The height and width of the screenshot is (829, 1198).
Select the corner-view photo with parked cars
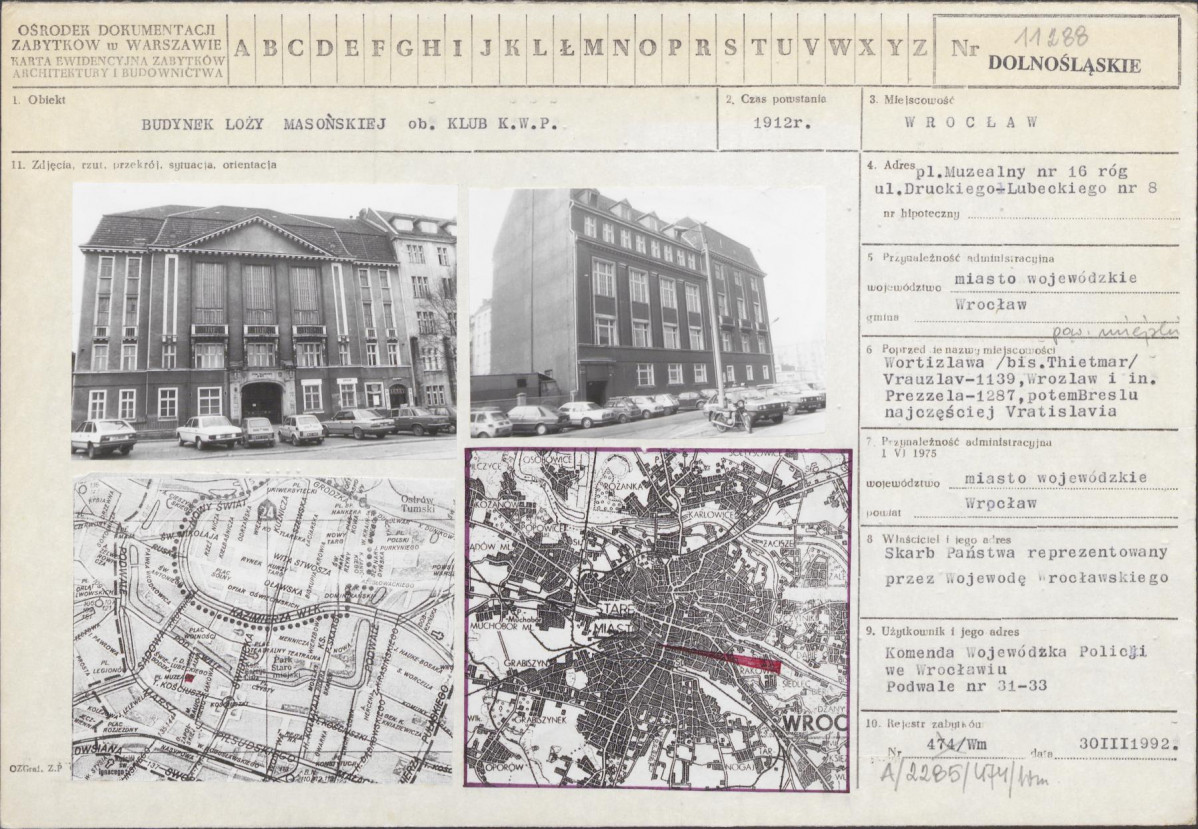[648, 313]
